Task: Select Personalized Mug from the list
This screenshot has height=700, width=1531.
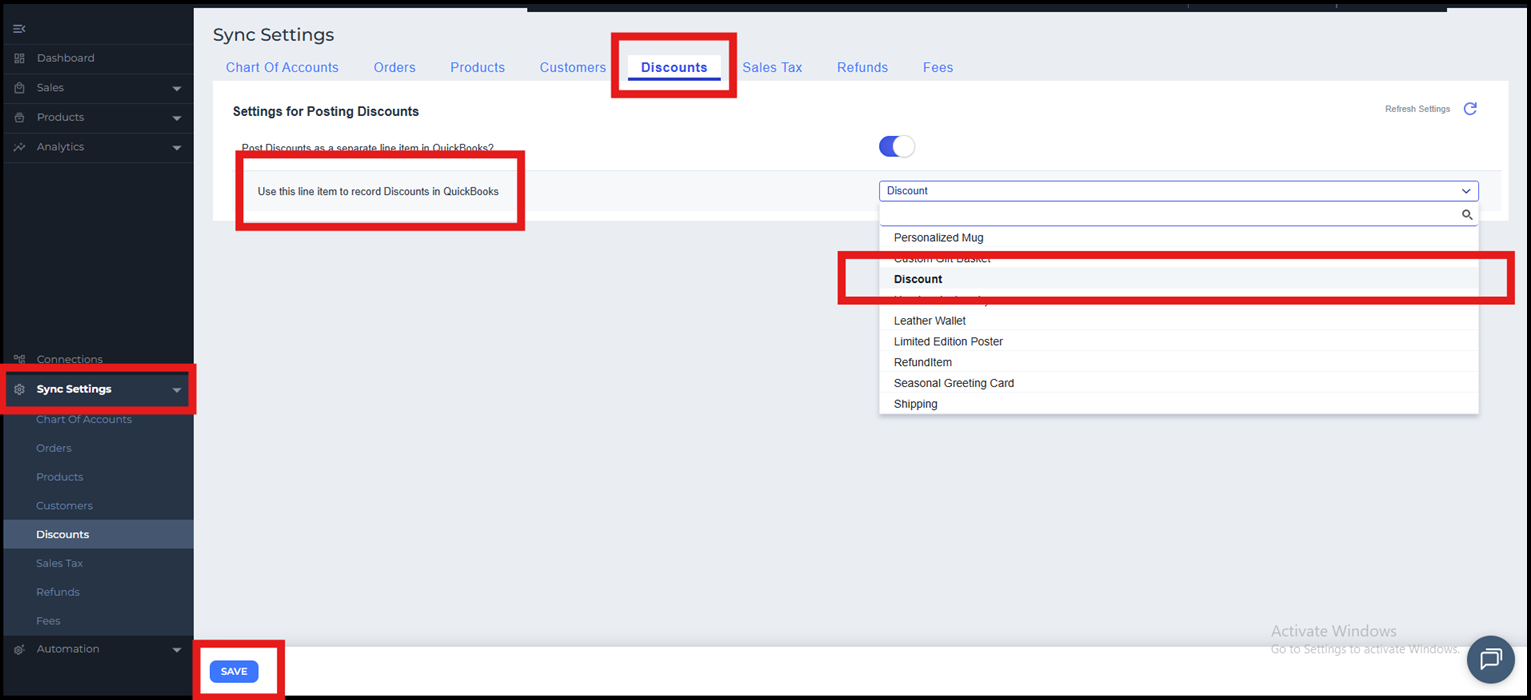Action: point(1179,238)
